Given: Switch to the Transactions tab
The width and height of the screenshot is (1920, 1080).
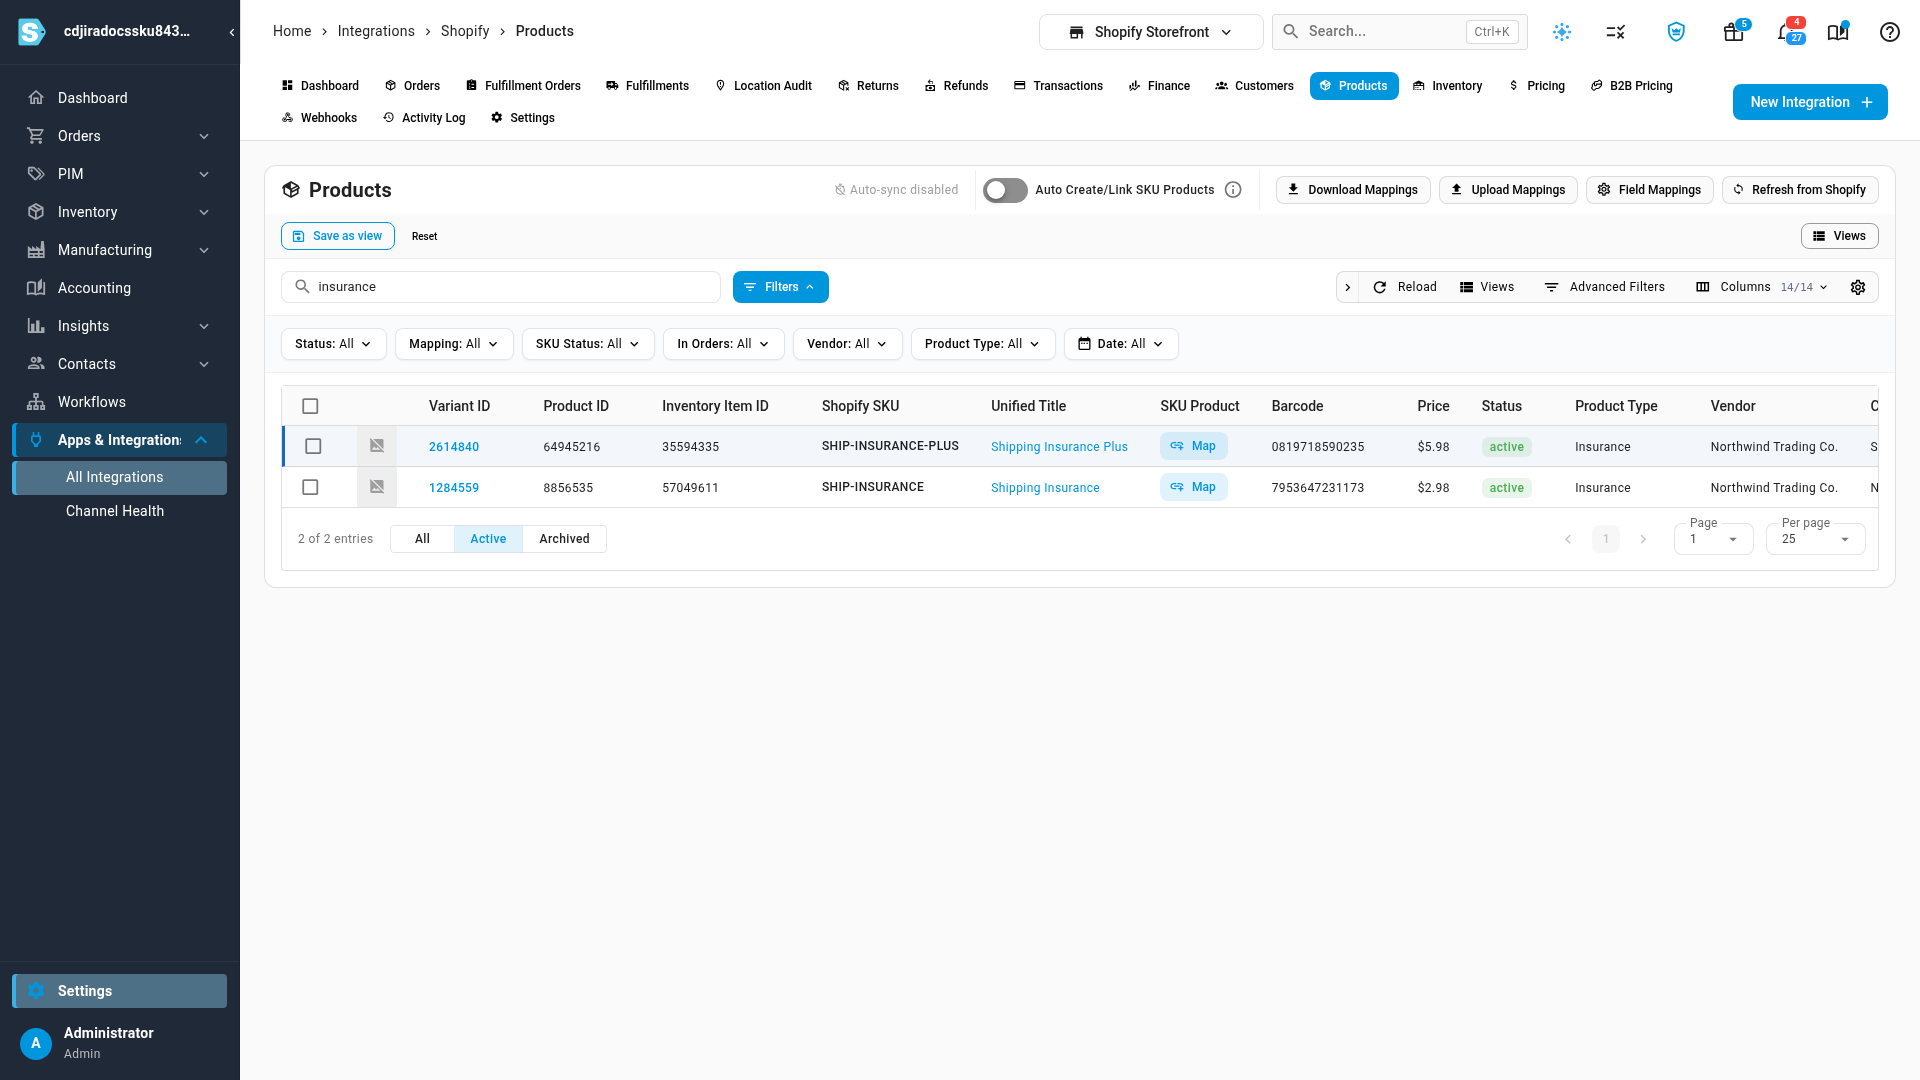Looking at the screenshot, I should click(1058, 86).
